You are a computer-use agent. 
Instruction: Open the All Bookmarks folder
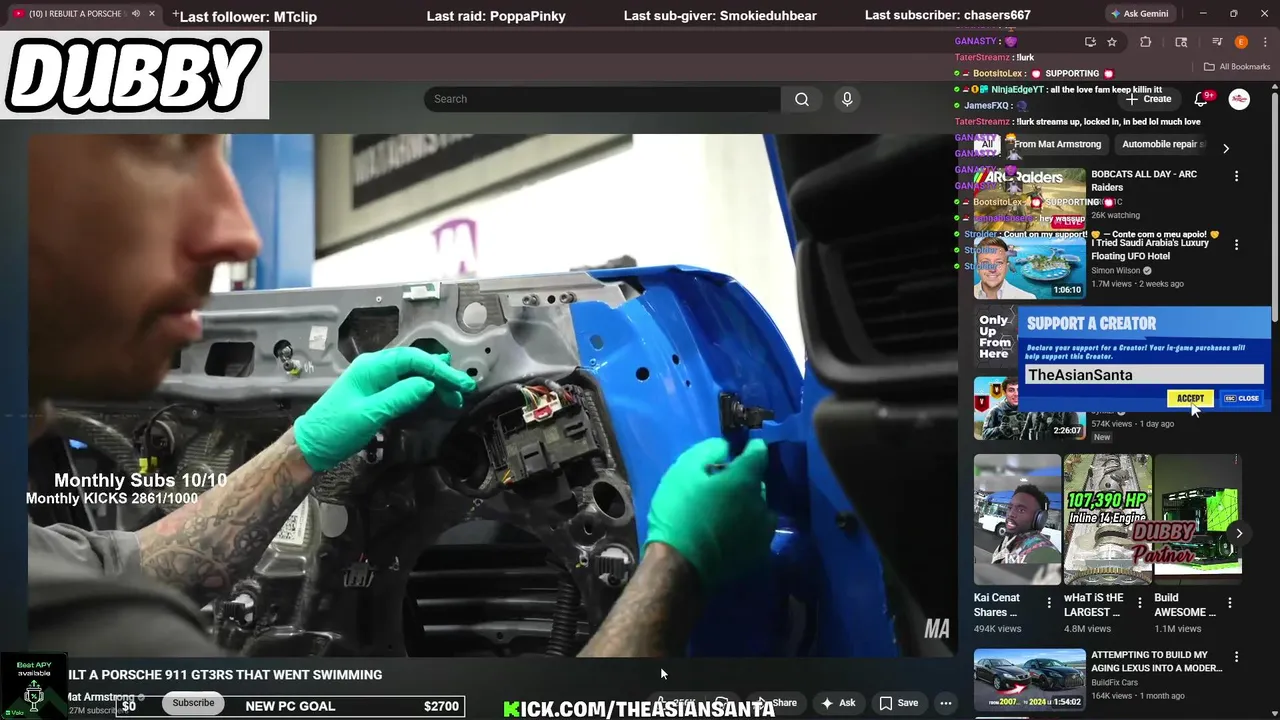click(1237, 67)
